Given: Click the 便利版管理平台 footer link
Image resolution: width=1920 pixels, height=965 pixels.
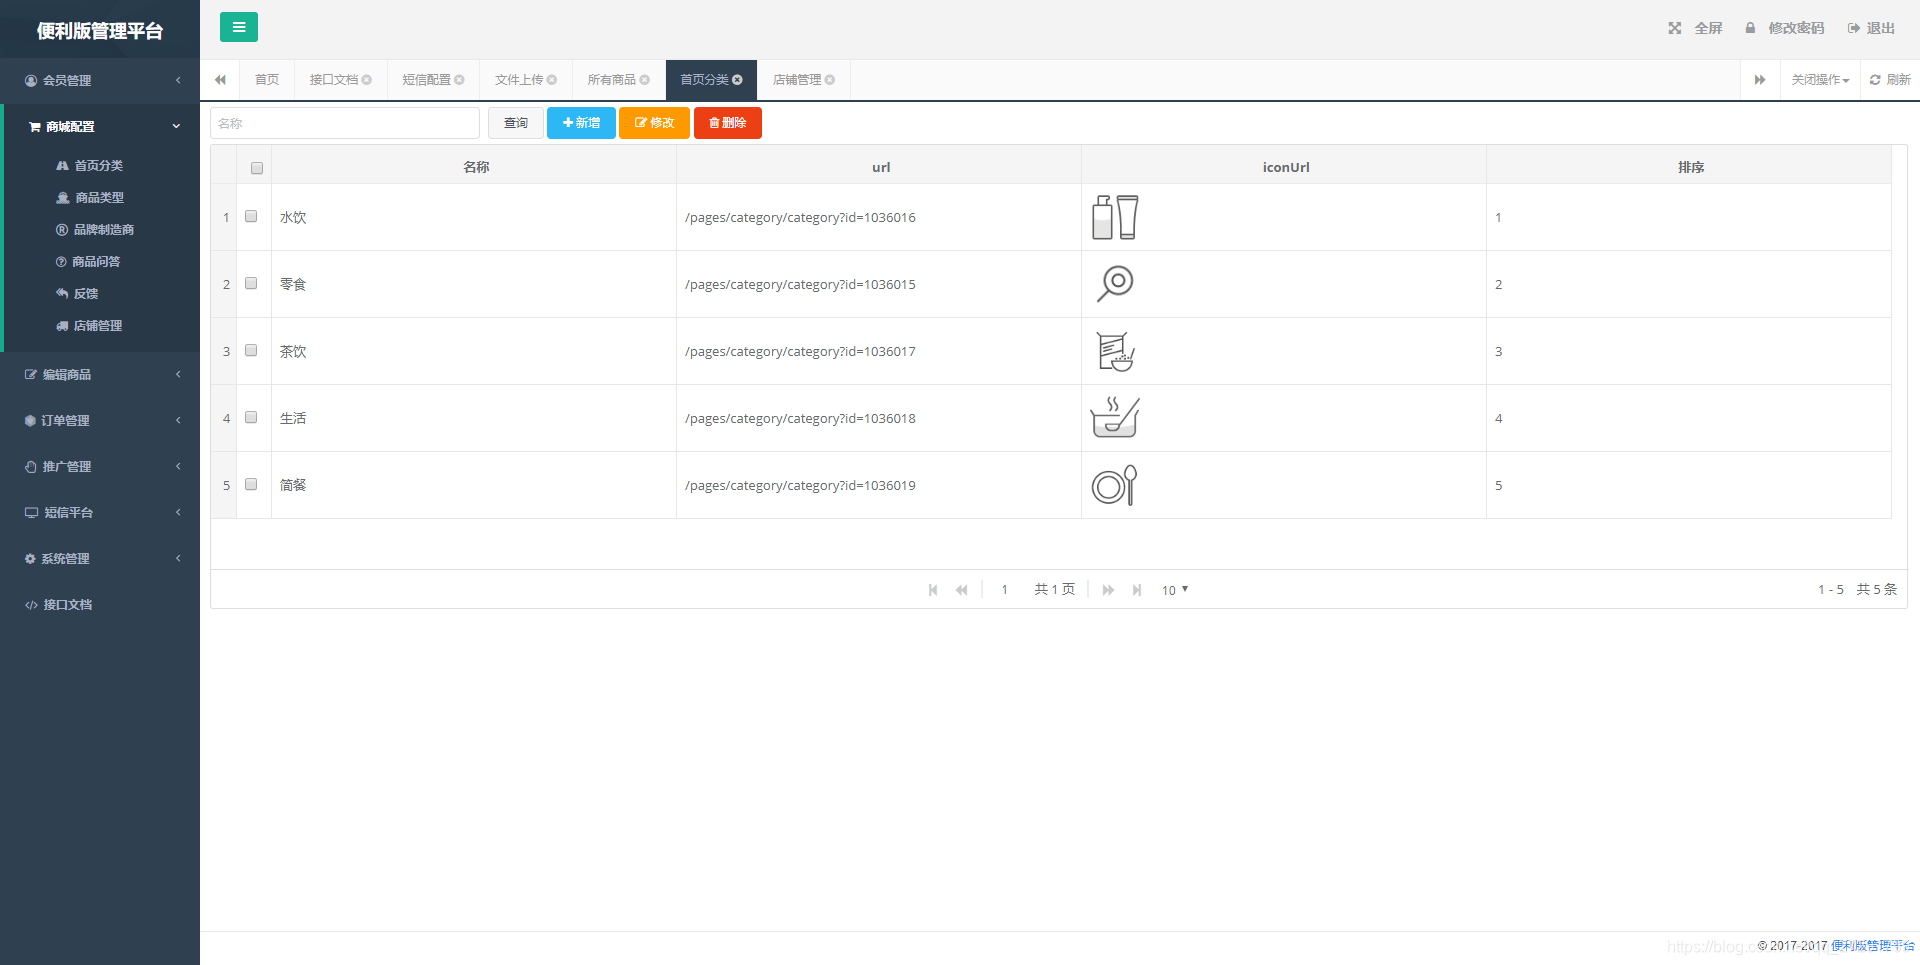Looking at the screenshot, I should [x=1873, y=946].
